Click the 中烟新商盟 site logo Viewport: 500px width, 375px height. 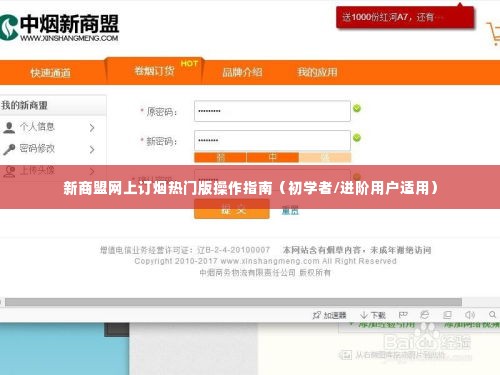click(x=59, y=28)
